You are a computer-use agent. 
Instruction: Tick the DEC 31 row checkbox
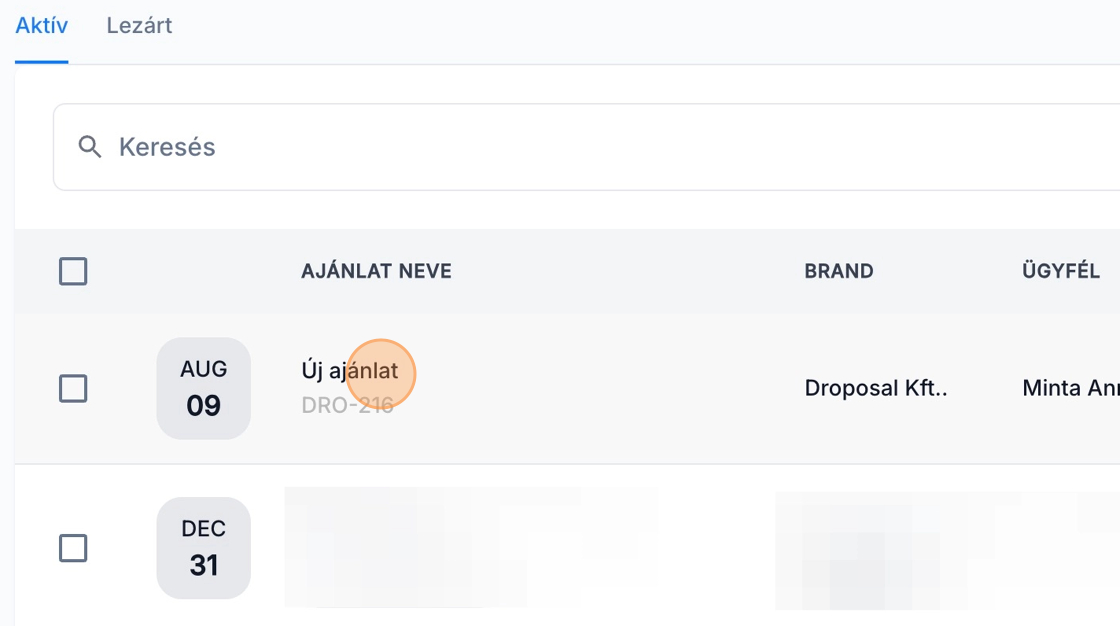73,548
